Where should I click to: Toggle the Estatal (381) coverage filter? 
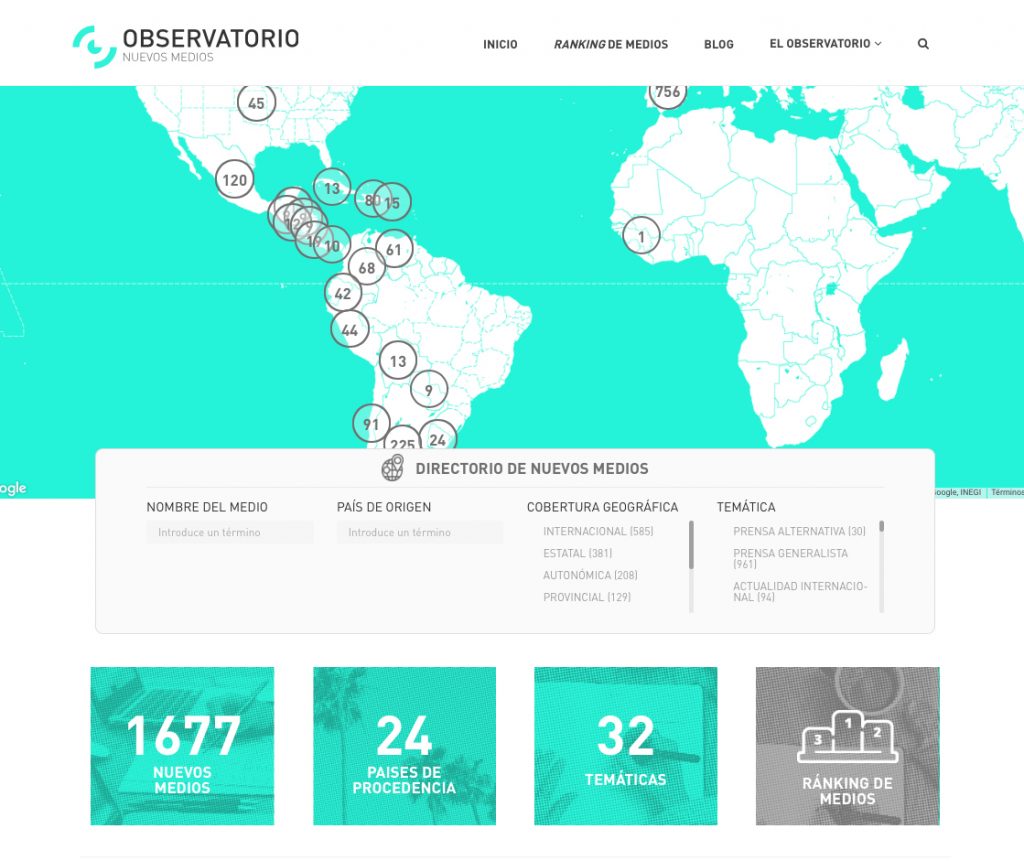(577, 554)
